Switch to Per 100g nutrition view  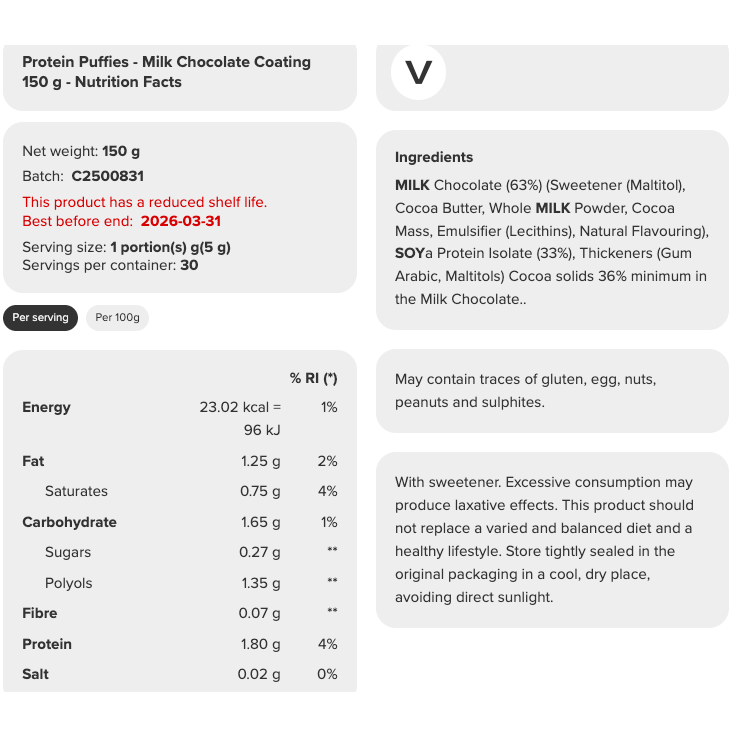pyautogui.click(x=117, y=318)
